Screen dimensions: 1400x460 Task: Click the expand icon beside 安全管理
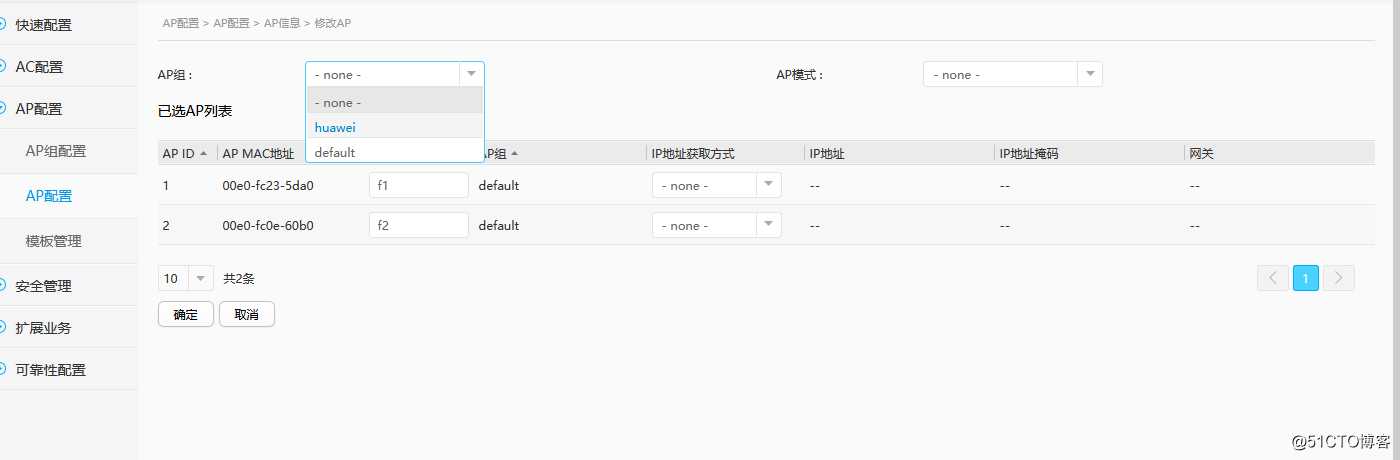click(x=2, y=284)
